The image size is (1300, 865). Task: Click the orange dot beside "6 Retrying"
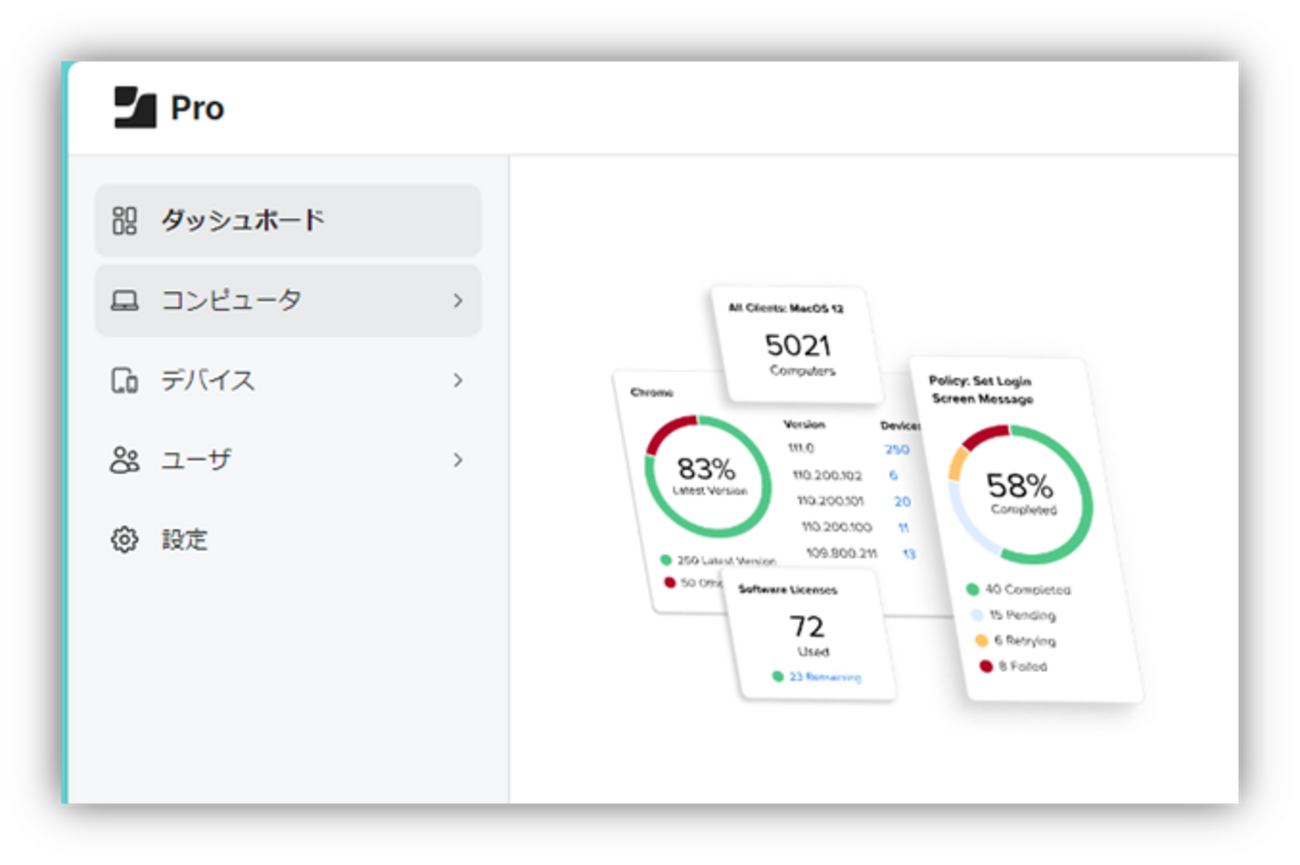tap(981, 641)
